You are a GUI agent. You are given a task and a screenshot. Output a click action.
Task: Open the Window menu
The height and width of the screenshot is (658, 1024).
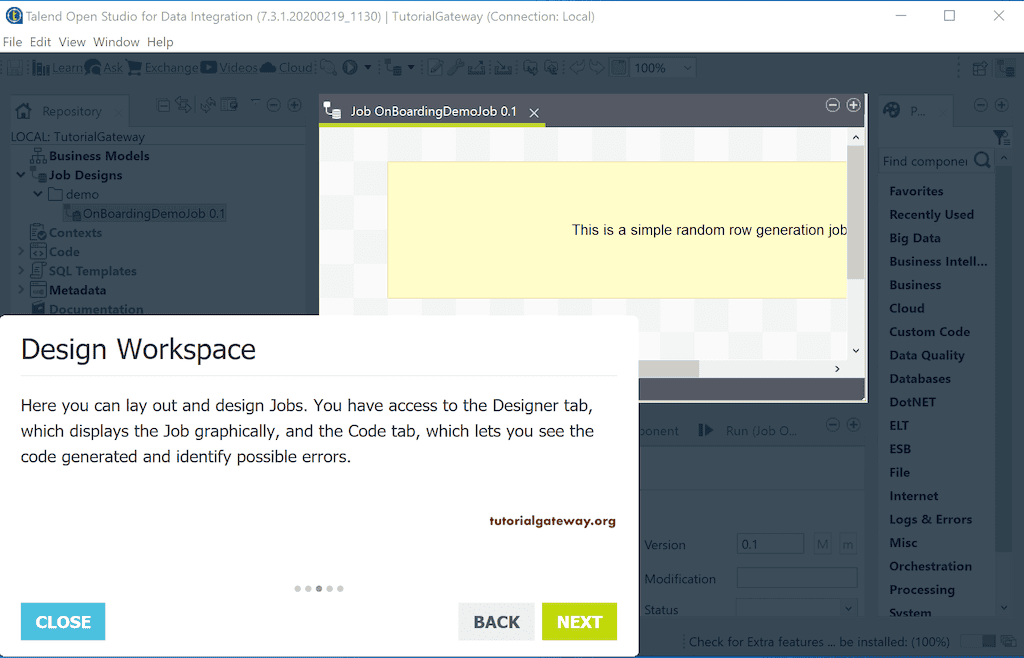click(116, 42)
